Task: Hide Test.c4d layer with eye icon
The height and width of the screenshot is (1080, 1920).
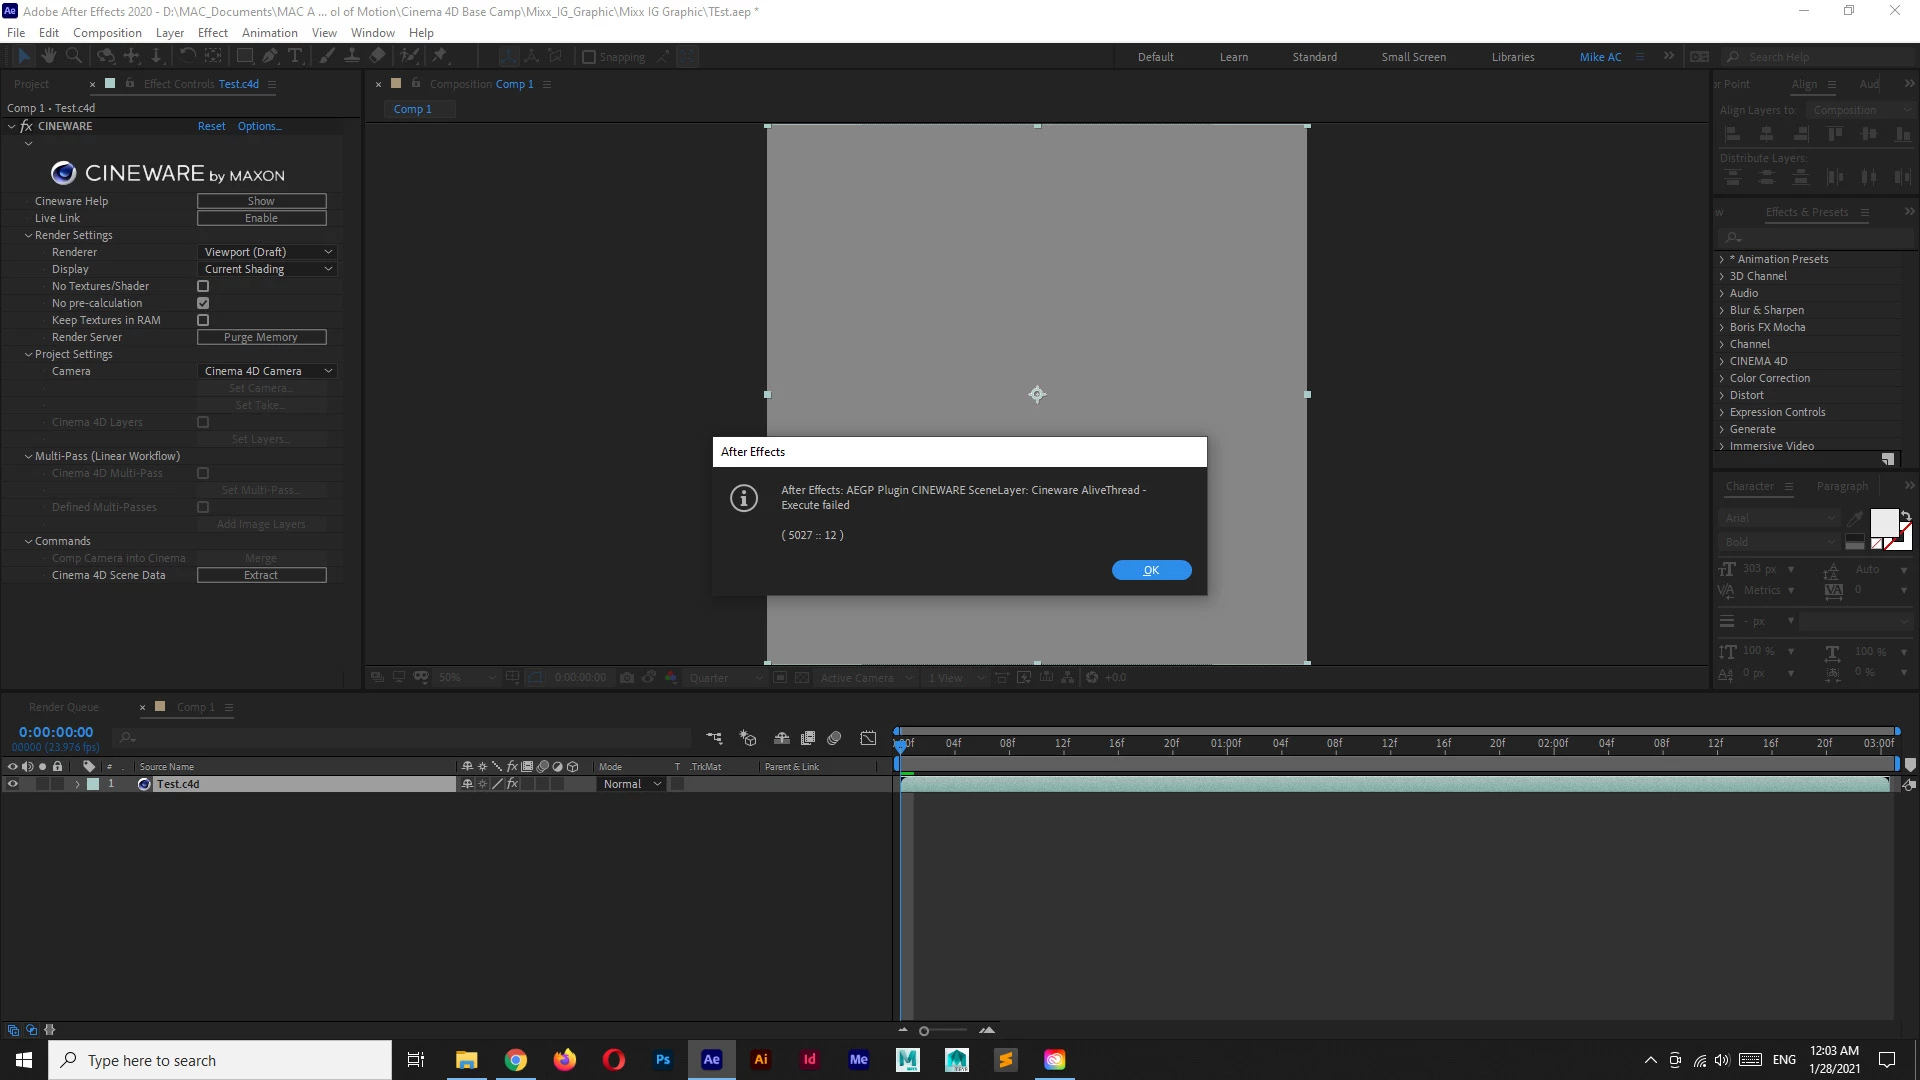Action: 12,784
